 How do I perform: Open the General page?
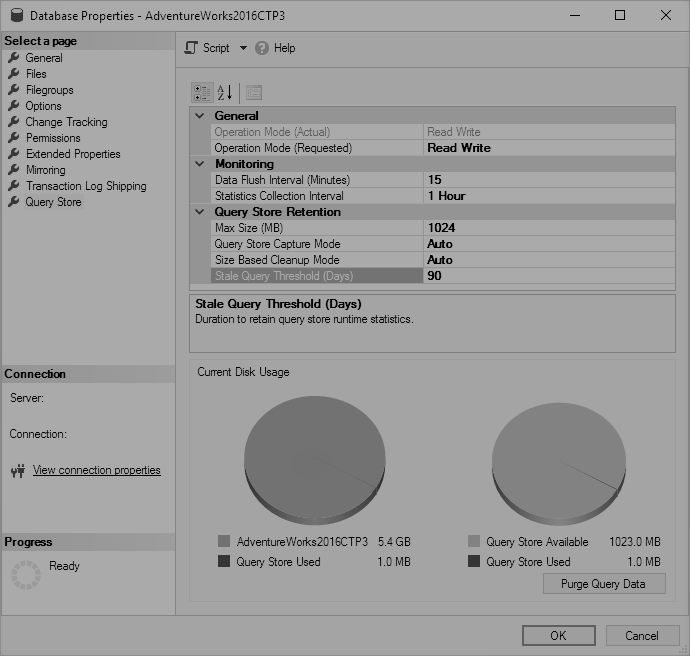[x=44, y=58]
